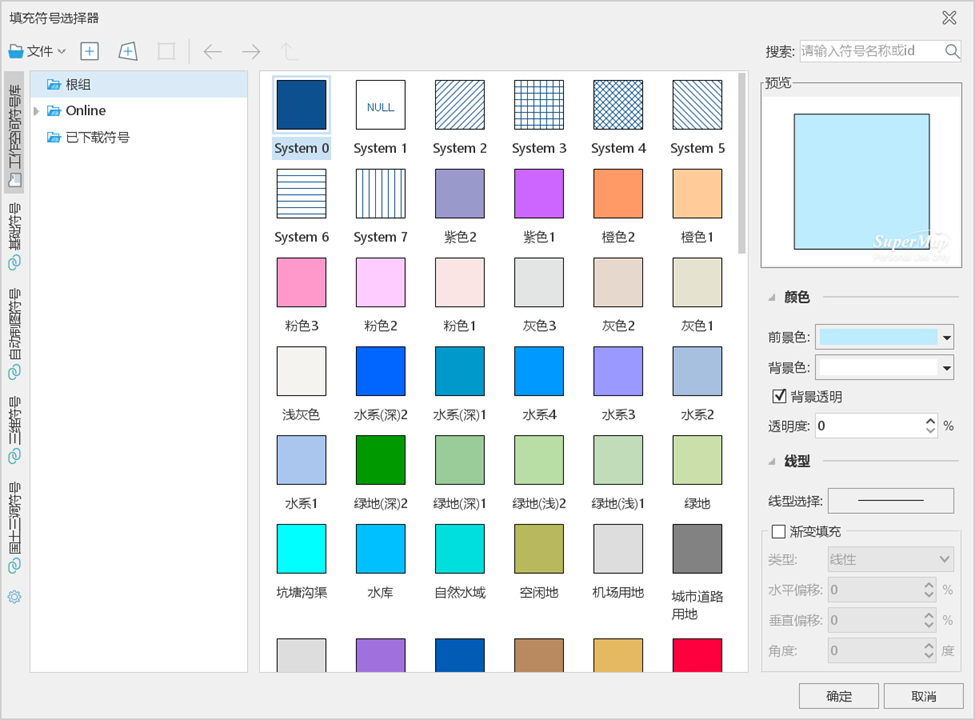Toggle the 背景透明 checkbox
The image size is (975, 720).
coord(780,396)
